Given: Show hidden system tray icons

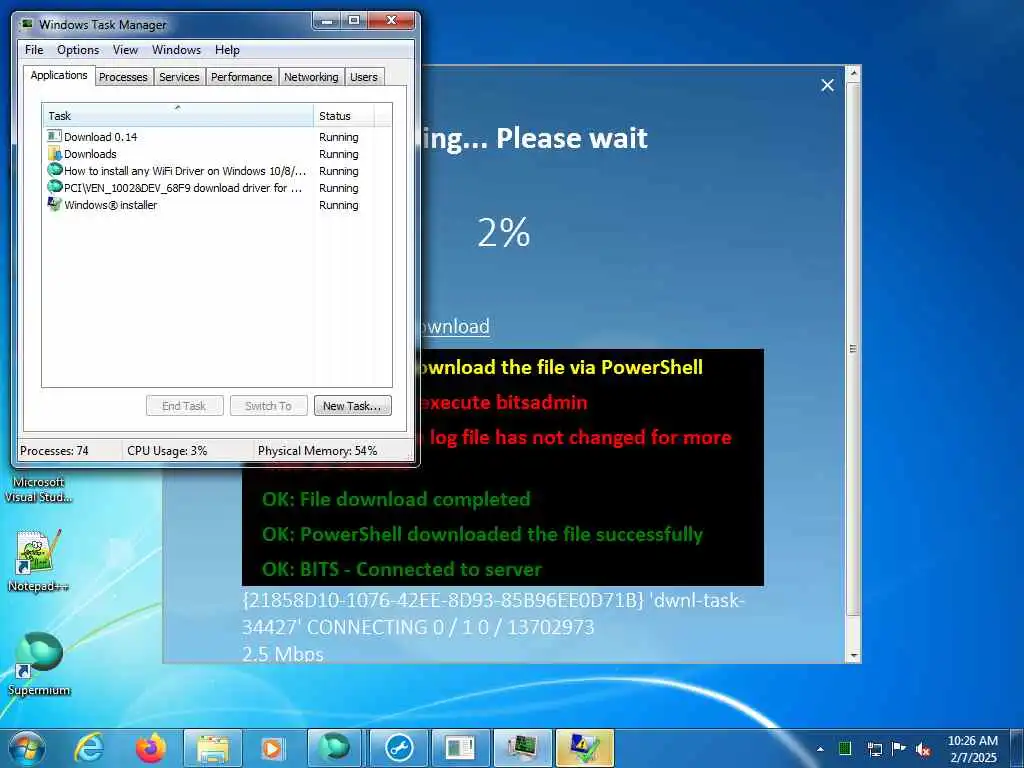Looking at the screenshot, I should click(820, 749).
